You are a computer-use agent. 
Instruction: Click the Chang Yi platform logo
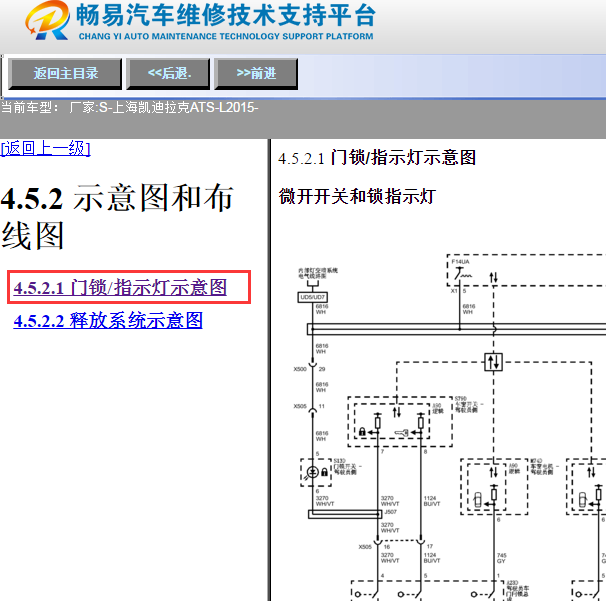click(48, 20)
